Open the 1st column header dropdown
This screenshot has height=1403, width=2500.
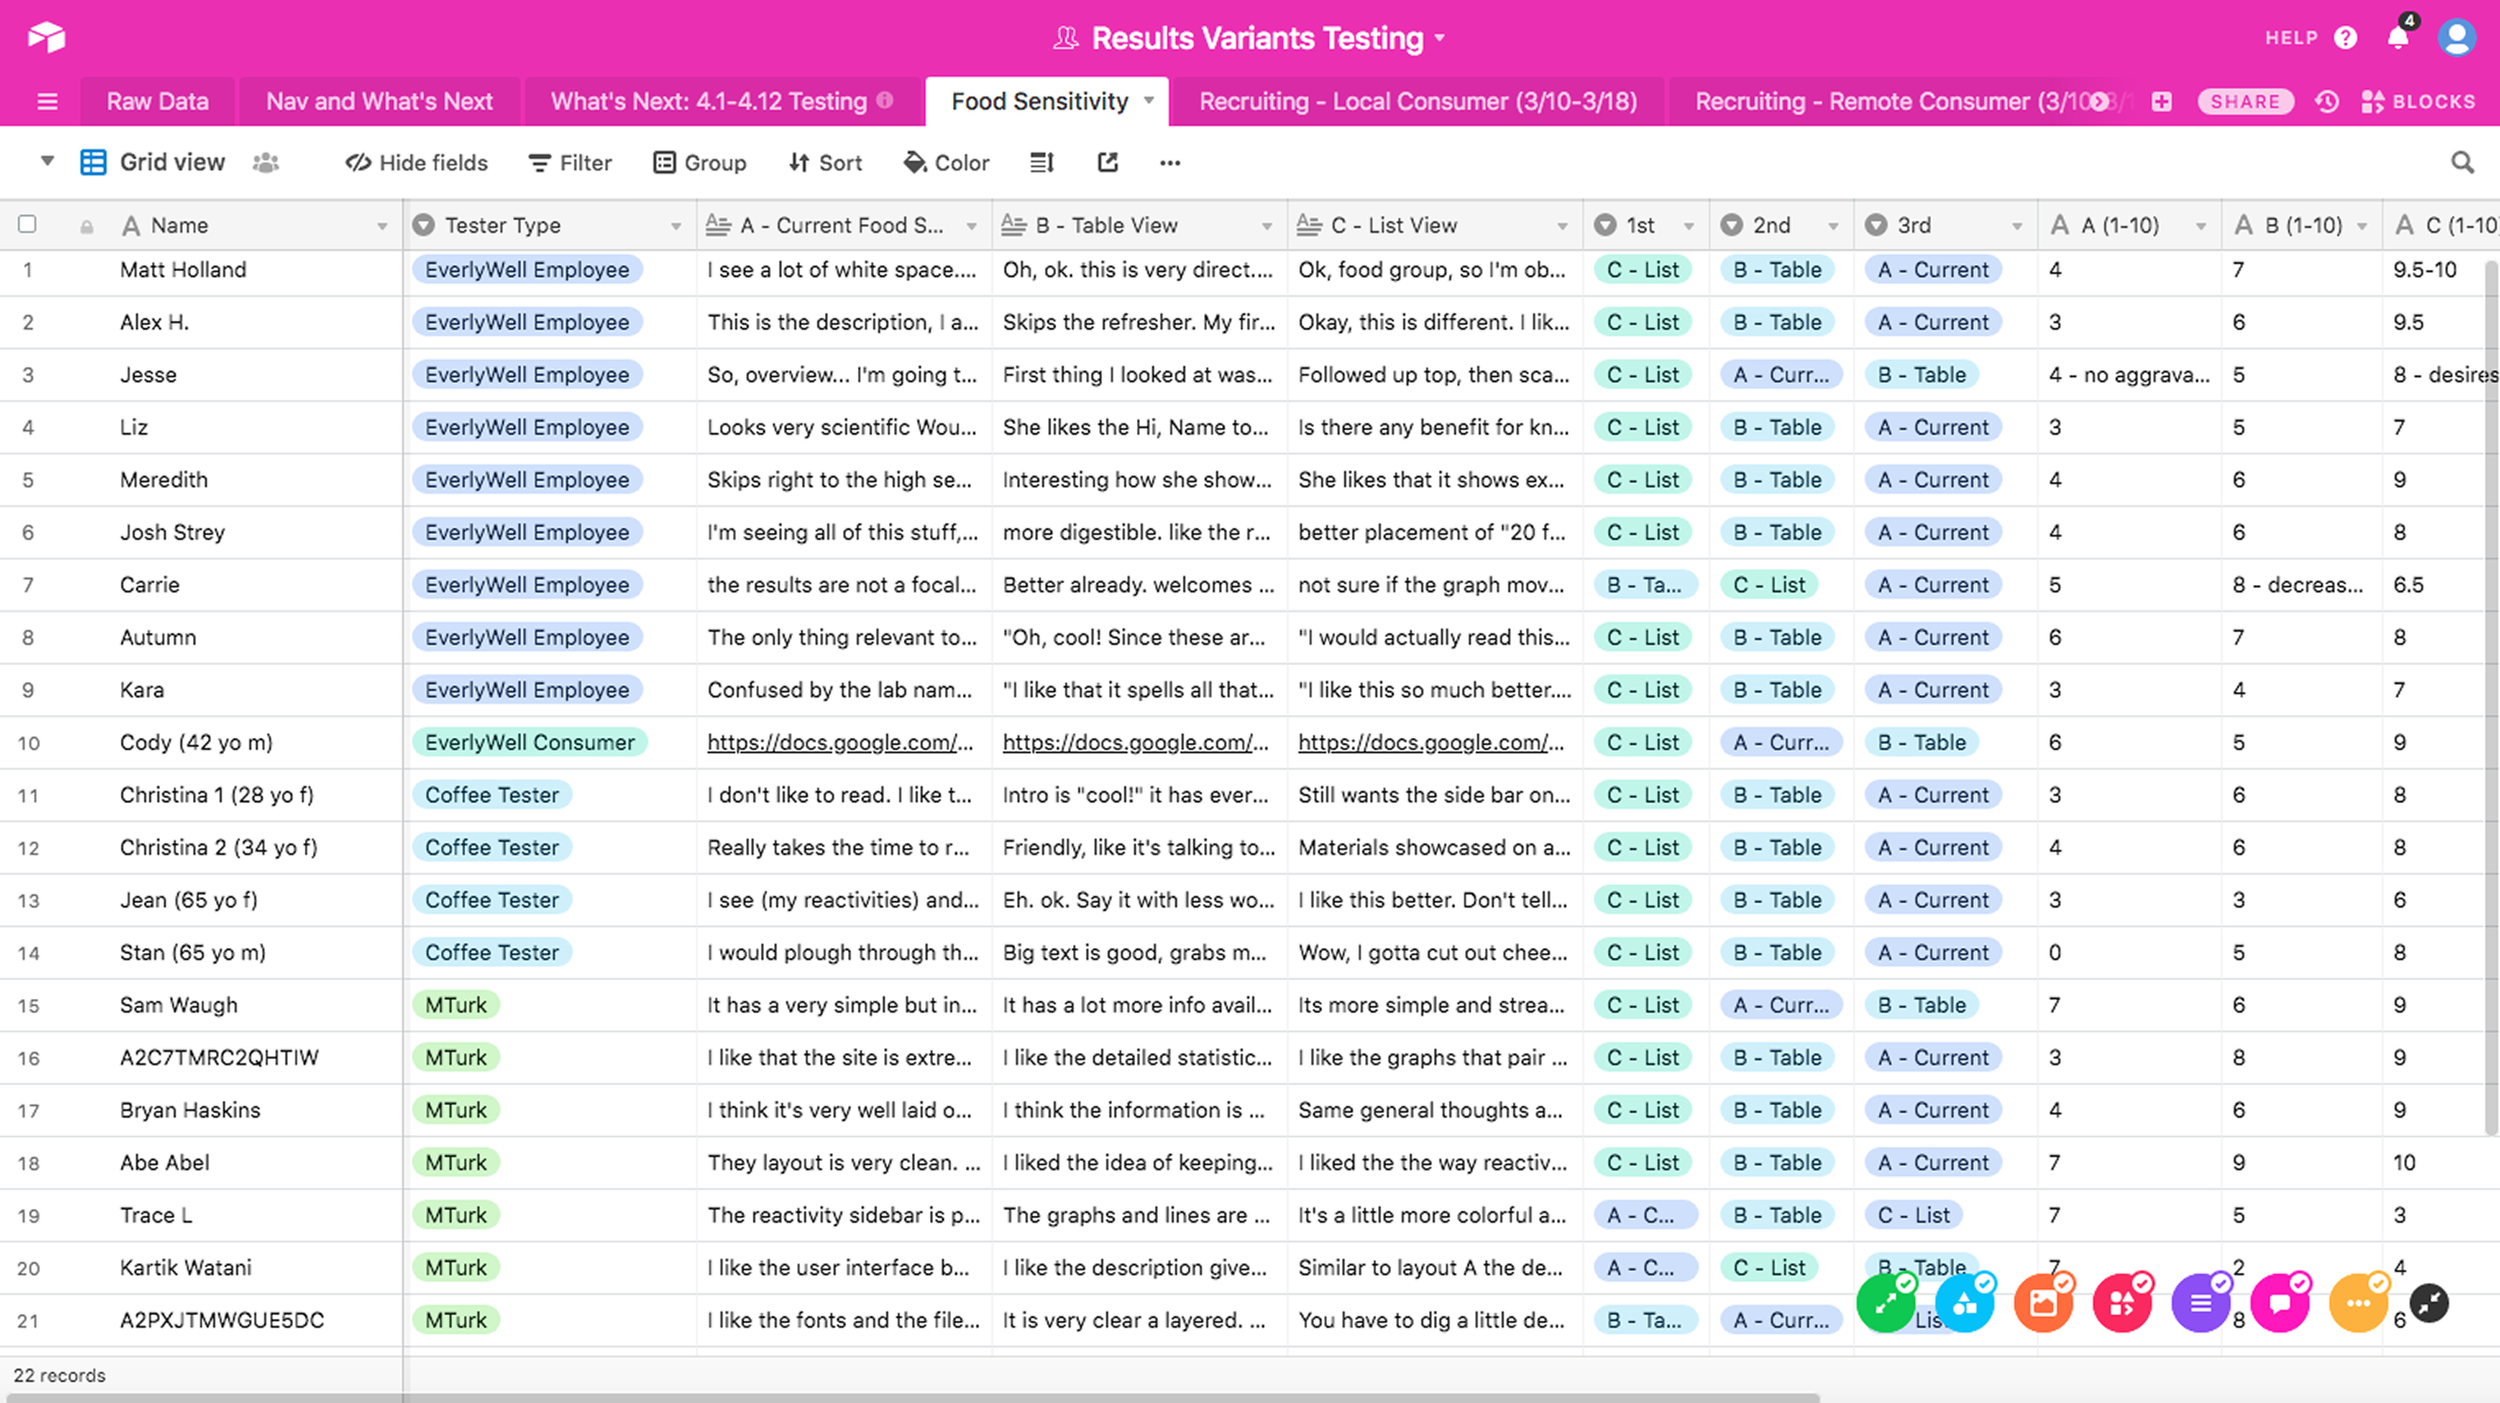tap(1688, 226)
